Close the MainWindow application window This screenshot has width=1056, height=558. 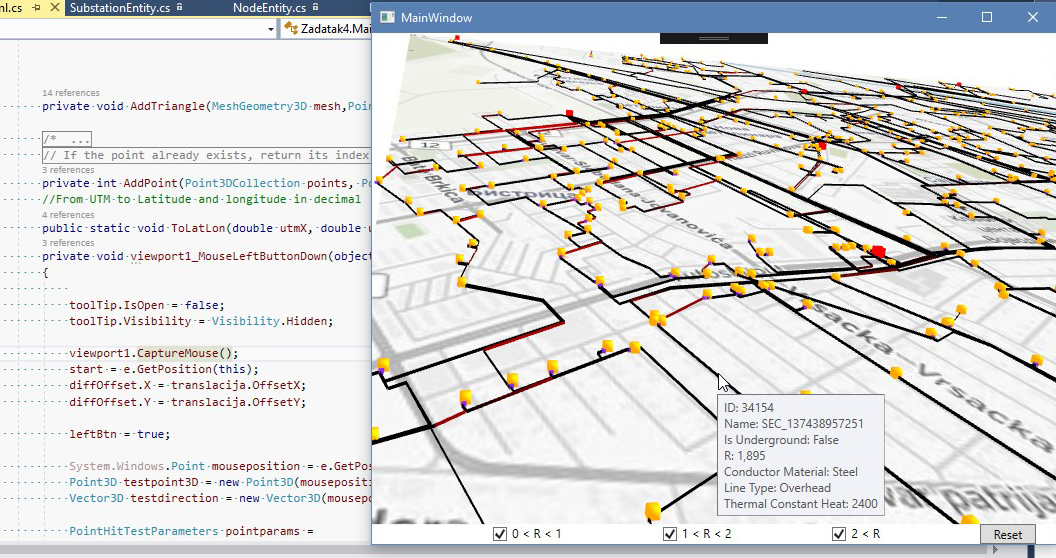coord(1032,17)
